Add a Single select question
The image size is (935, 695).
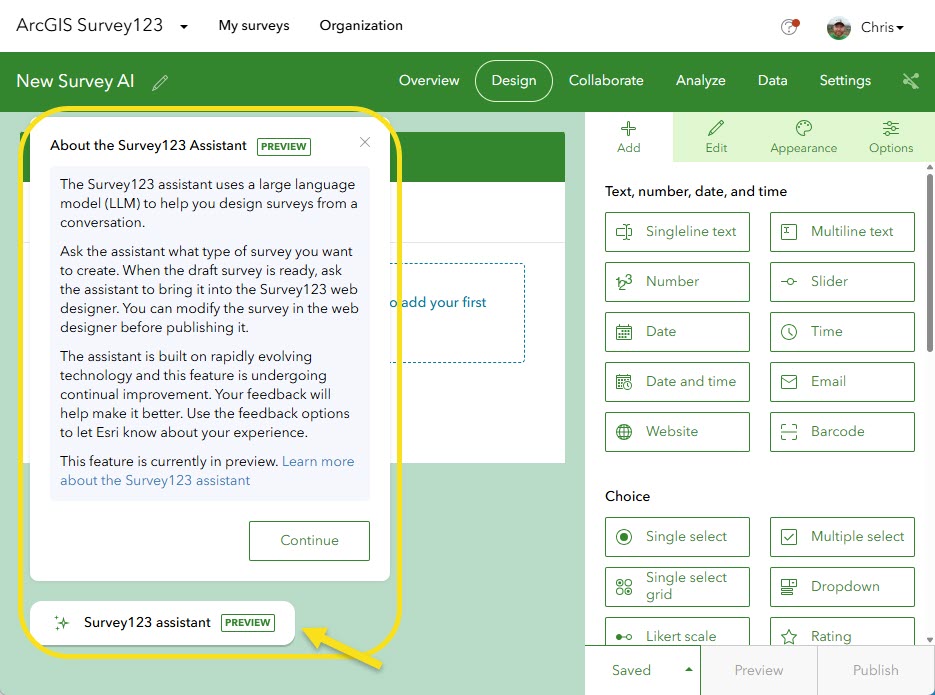tap(677, 537)
